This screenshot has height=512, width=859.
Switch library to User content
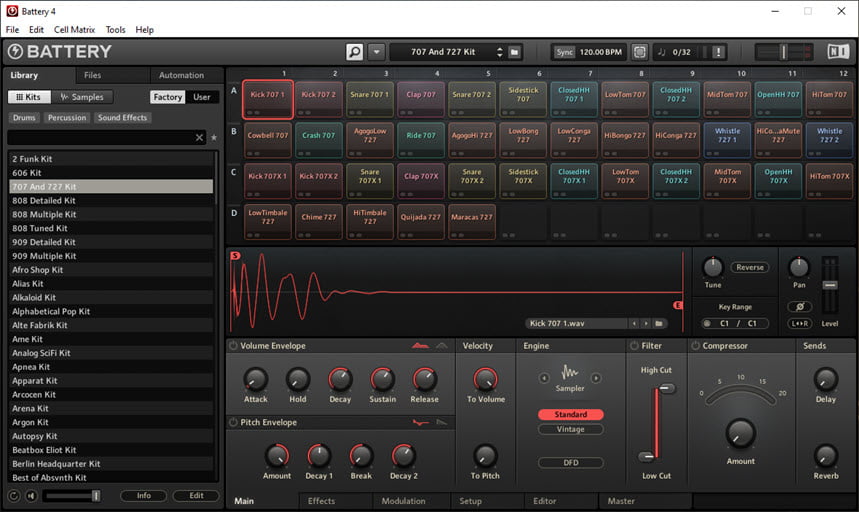pyautogui.click(x=202, y=97)
